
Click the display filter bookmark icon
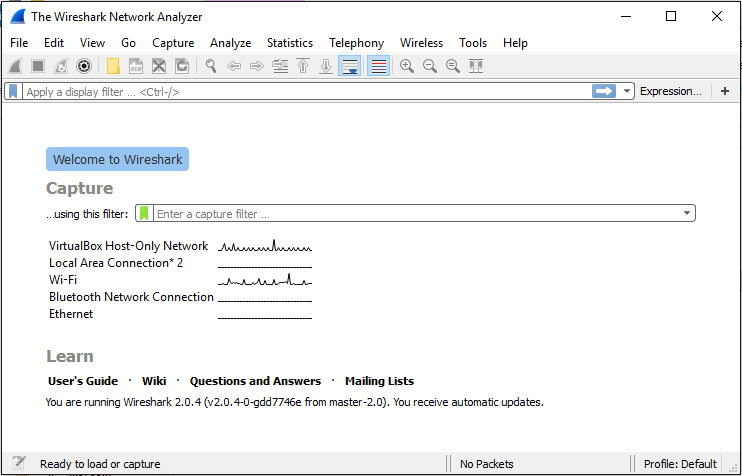coord(13,91)
